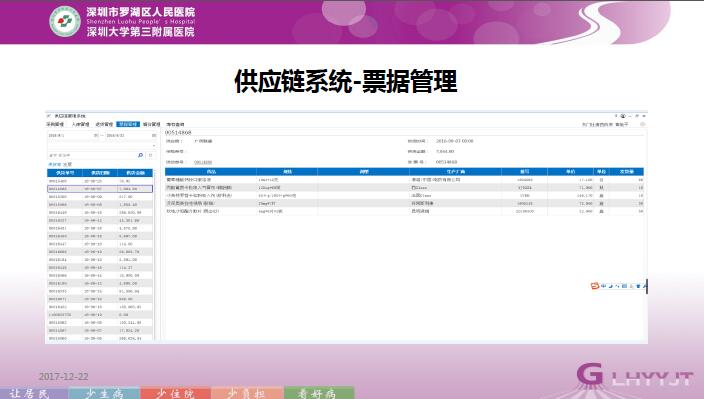Open the calendar picker for start date
This screenshot has height=399, width=704.
[96, 135]
